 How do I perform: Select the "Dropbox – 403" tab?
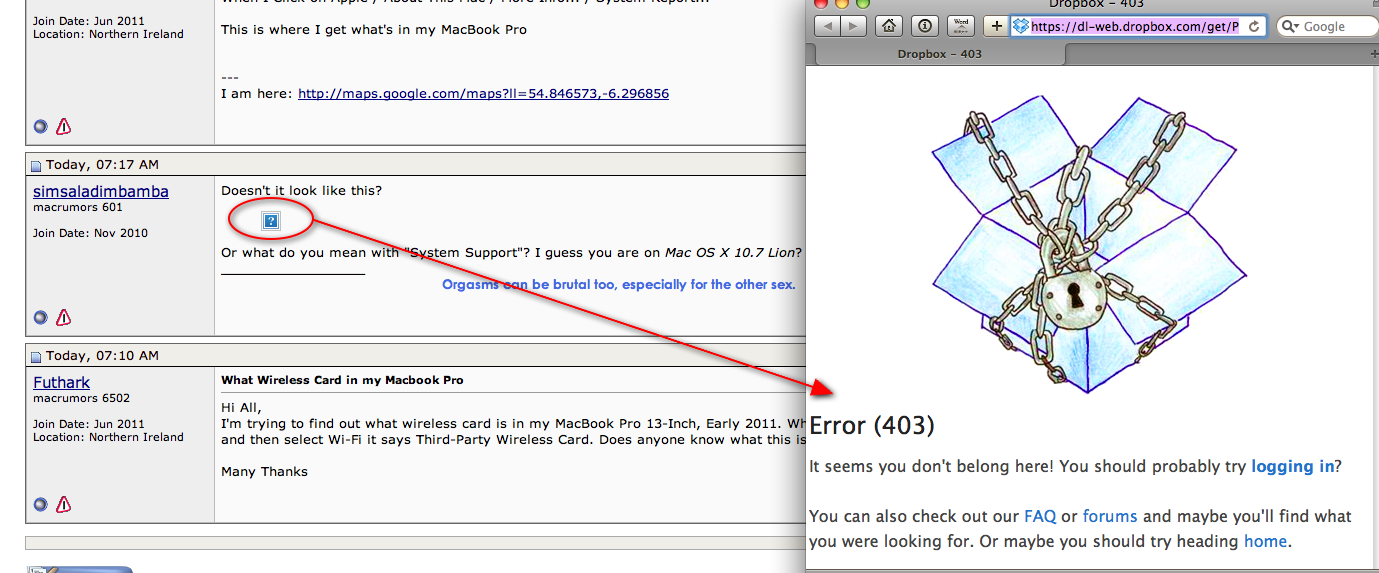click(x=938, y=54)
